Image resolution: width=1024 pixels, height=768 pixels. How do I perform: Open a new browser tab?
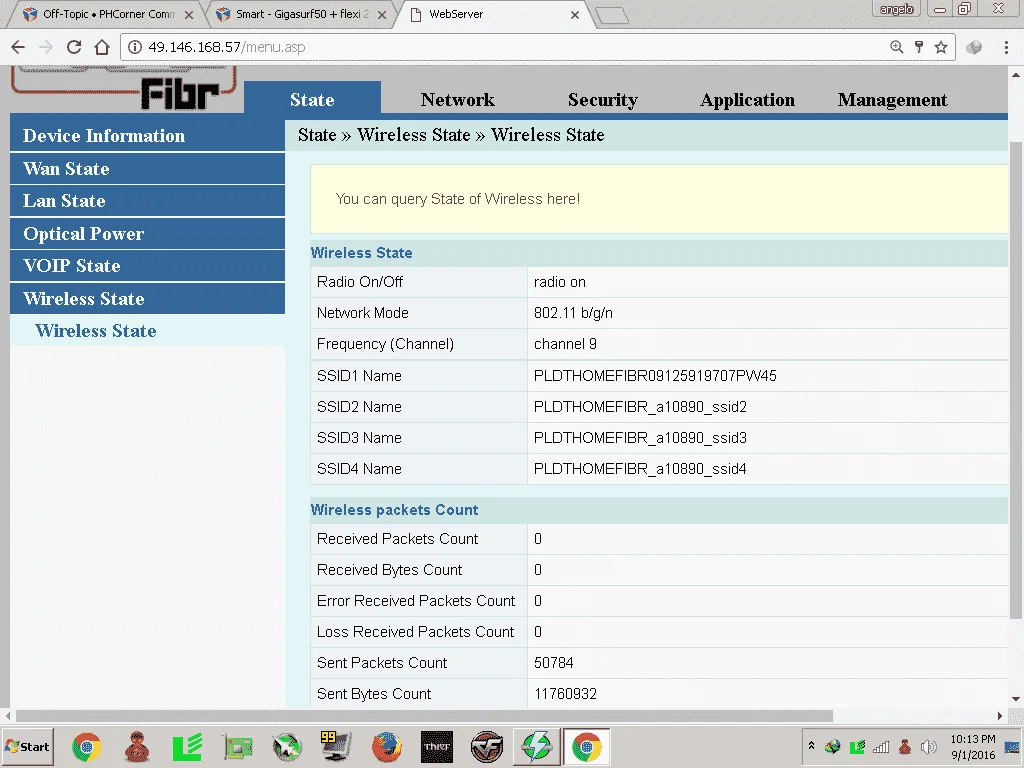point(612,16)
